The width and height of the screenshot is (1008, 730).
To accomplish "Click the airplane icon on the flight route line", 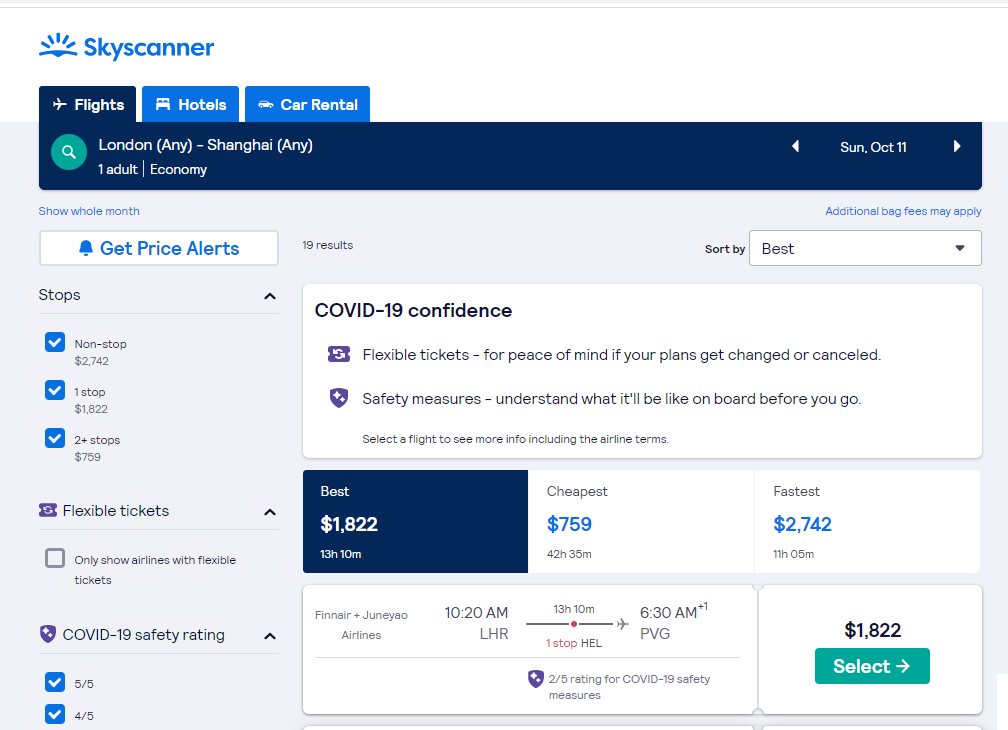I will pyautogui.click(x=622, y=624).
